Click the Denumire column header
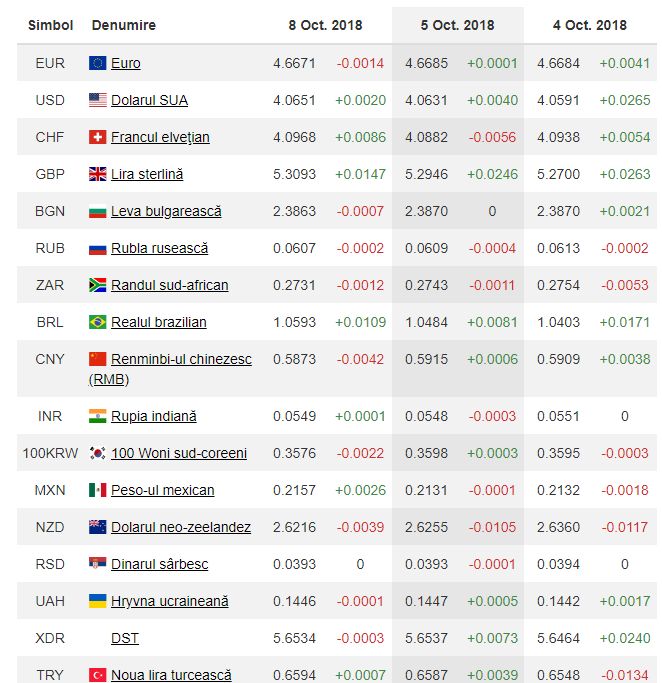 click(123, 25)
